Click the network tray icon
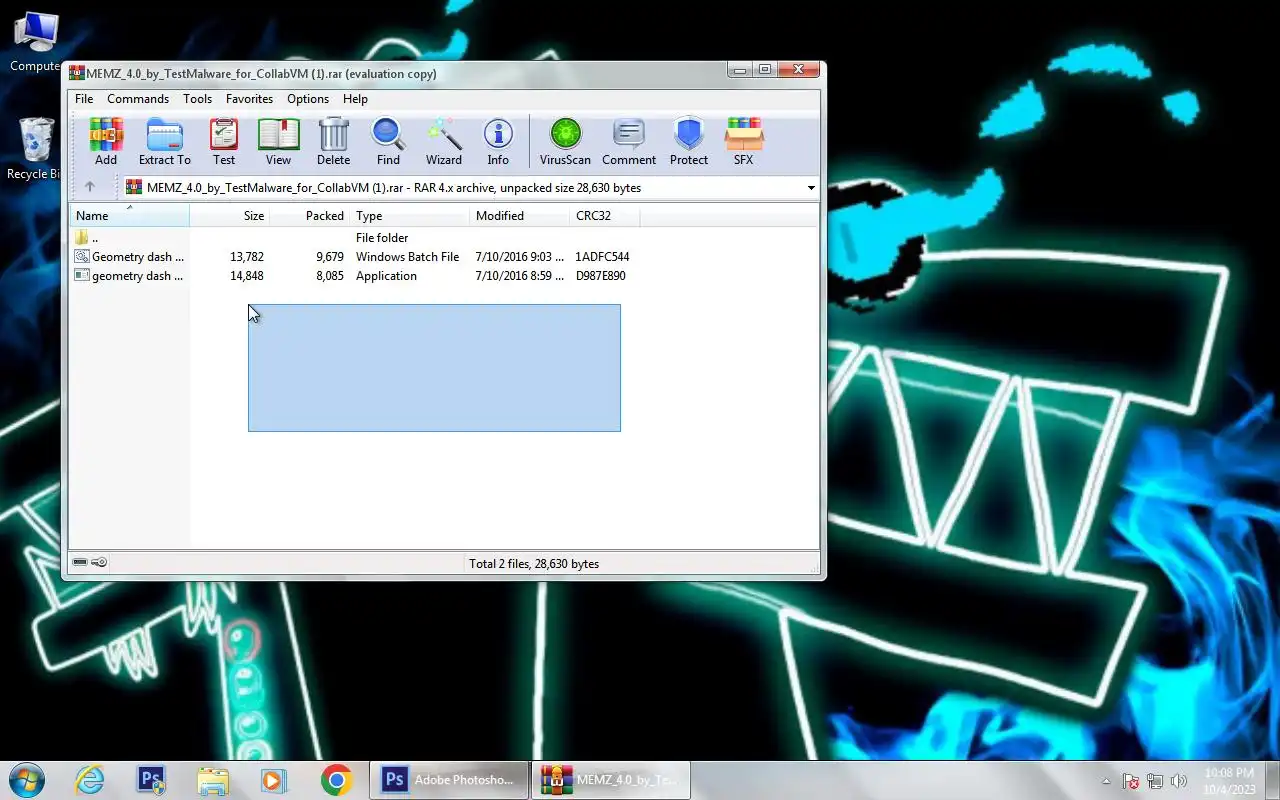Viewport: 1280px width, 800px height. click(x=1155, y=781)
